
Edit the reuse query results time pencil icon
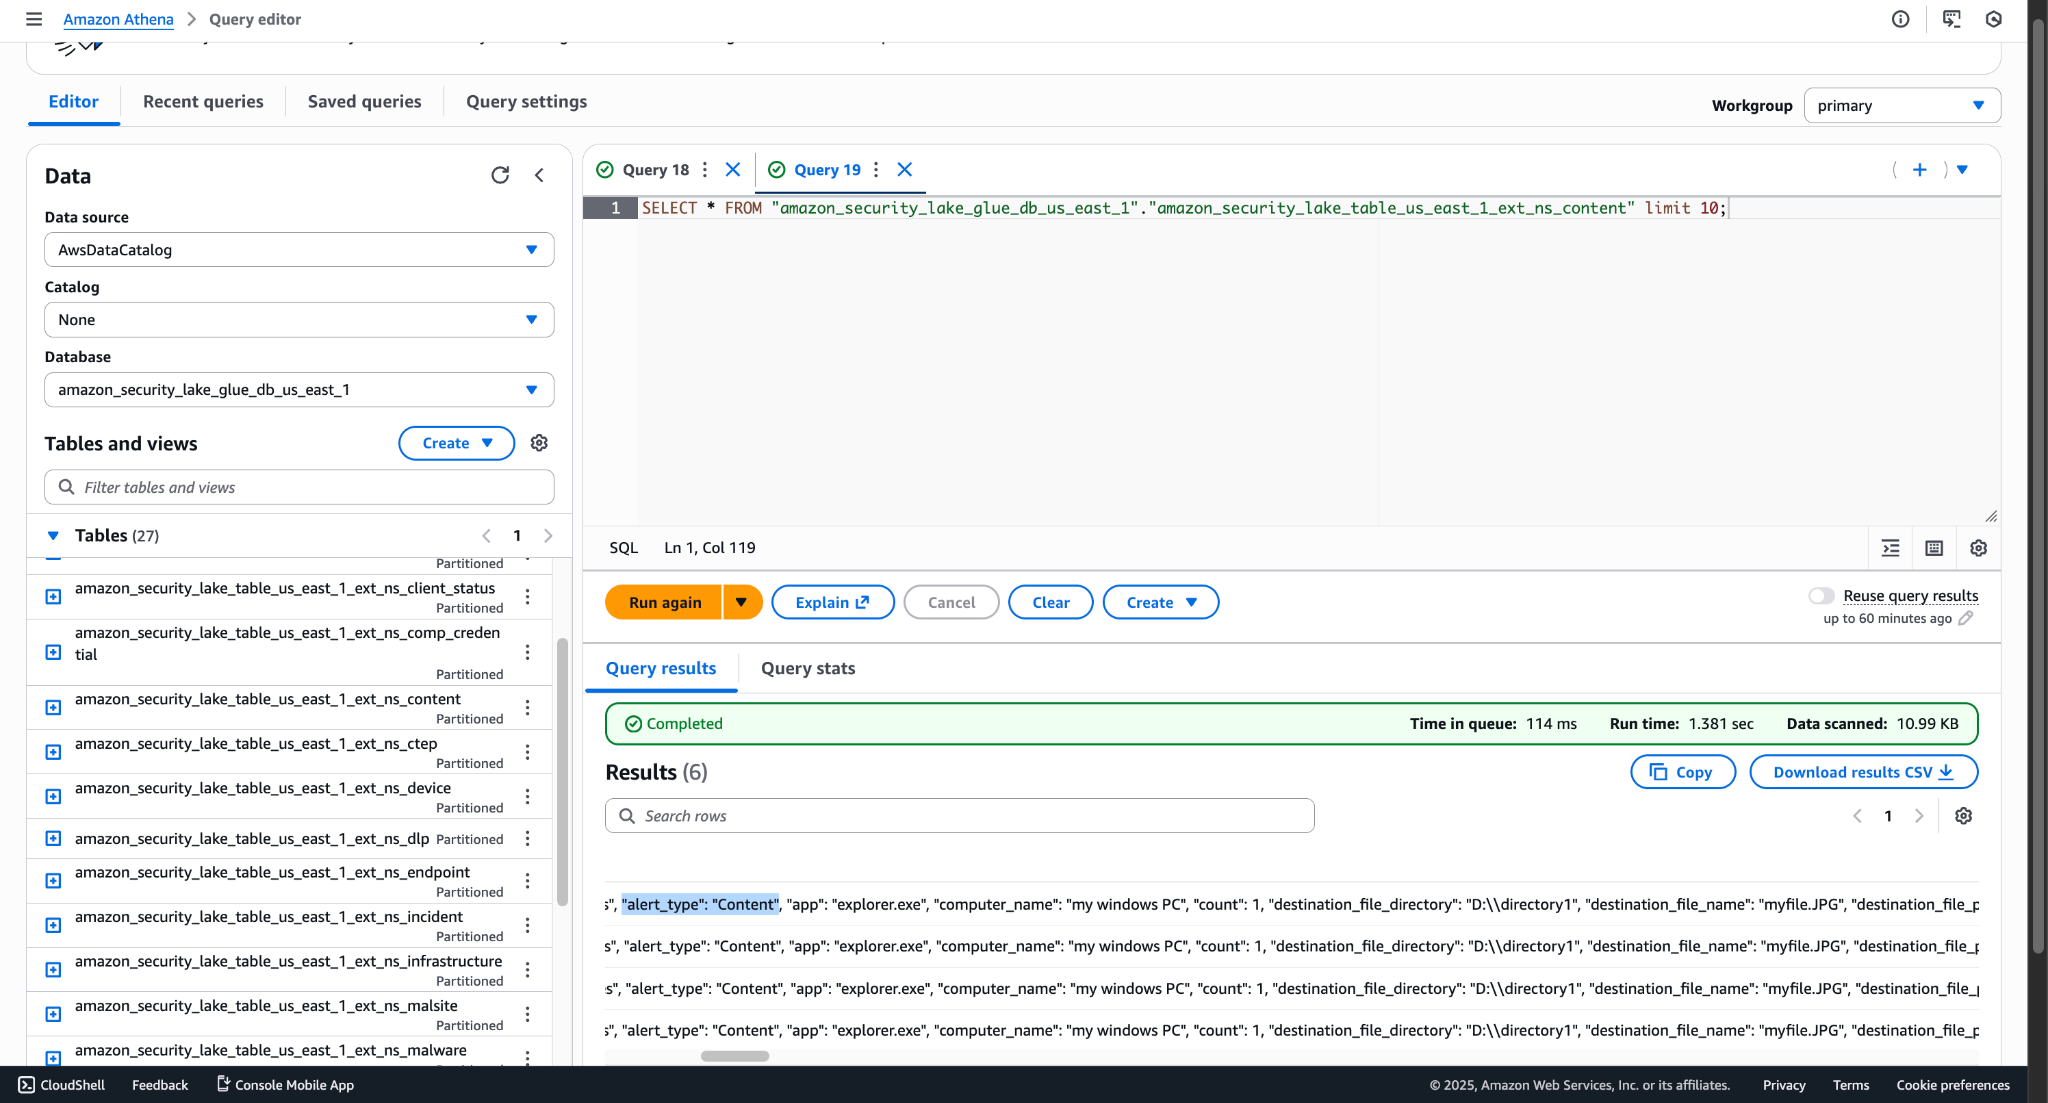[x=1965, y=618]
